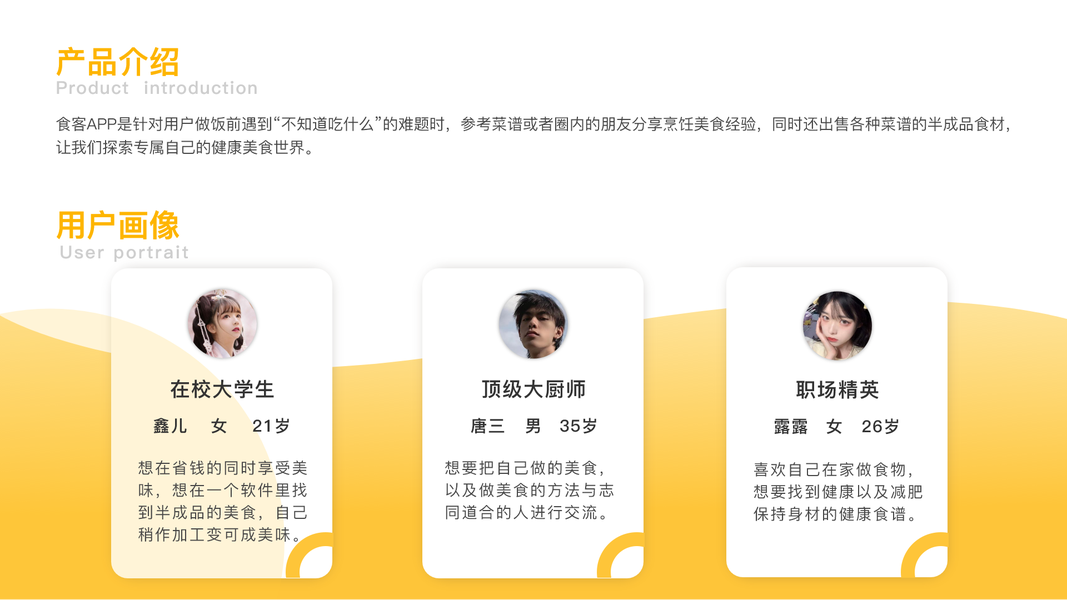
Task: Click the 在校大学生 circular avatar photo
Action: (x=222, y=323)
